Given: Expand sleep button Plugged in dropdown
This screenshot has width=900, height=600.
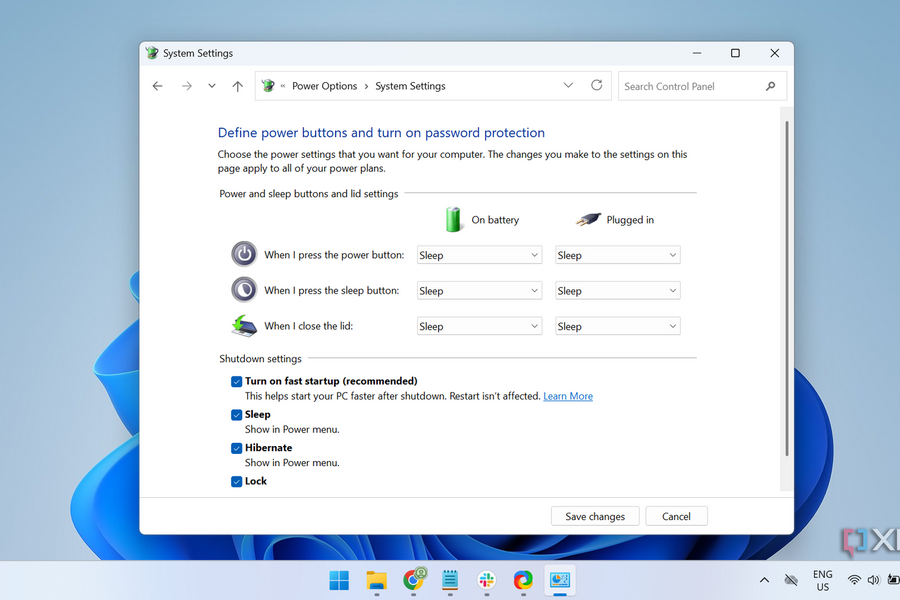Looking at the screenshot, I should (x=617, y=291).
